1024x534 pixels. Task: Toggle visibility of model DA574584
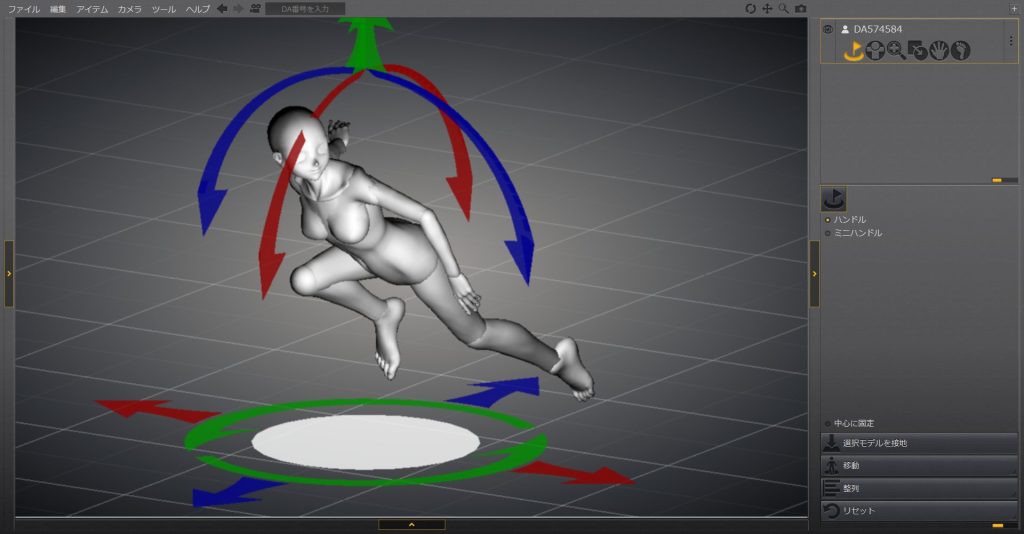coord(828,29)
